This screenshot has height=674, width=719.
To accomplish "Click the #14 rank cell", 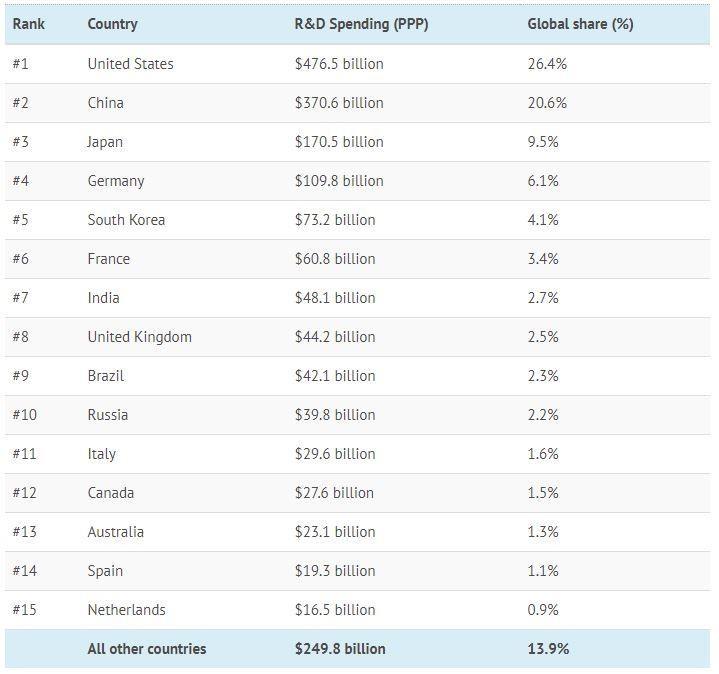I will tap(24, 571).
